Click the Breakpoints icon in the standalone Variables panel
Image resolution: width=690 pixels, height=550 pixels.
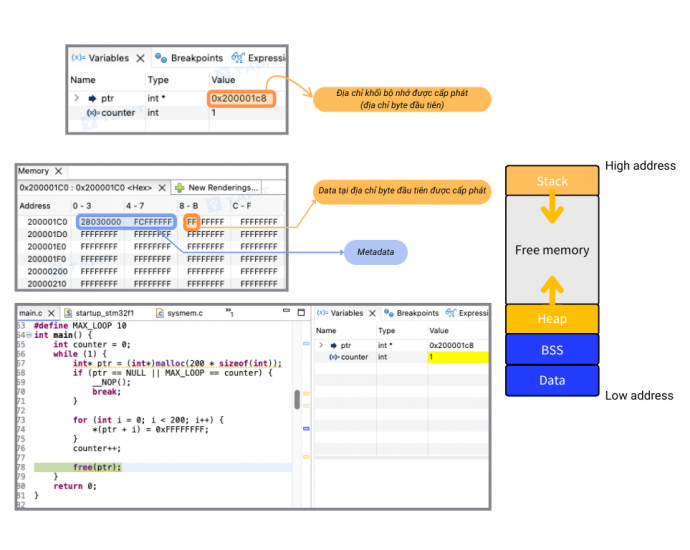[x=161, y=58]
